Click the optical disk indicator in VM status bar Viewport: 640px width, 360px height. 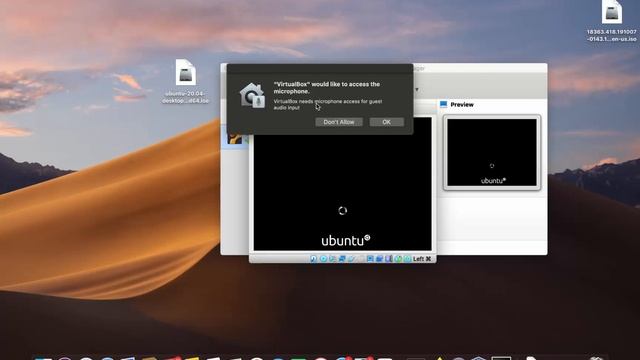pyautogui.click(x=323, y=259)
